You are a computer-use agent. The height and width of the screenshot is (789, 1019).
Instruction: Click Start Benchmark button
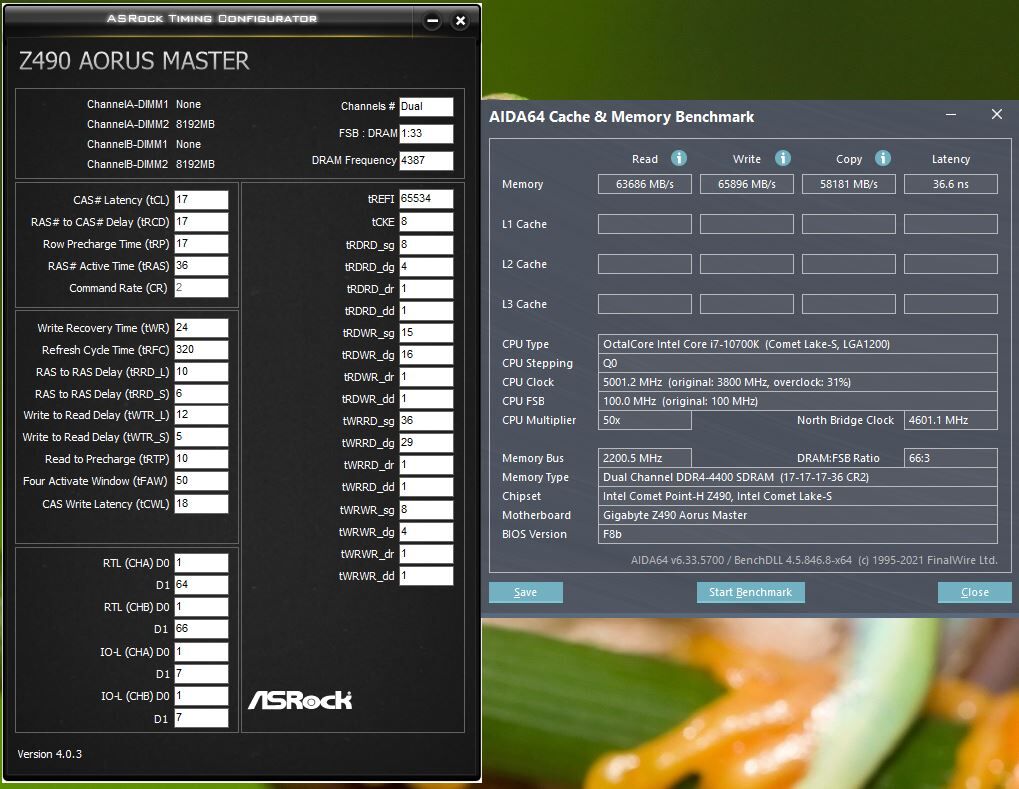click(x=751, y=592)
